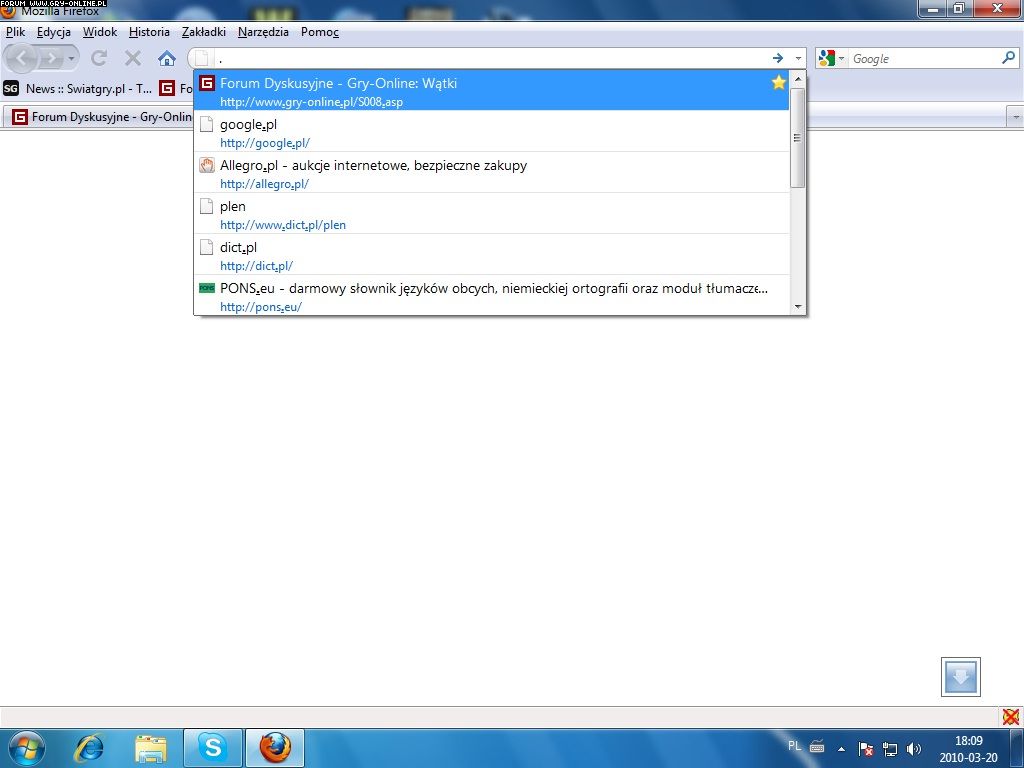Click the Firefox taskbar button
The height and width of the screenshot is (768, 1024).
tap(275, 748)
